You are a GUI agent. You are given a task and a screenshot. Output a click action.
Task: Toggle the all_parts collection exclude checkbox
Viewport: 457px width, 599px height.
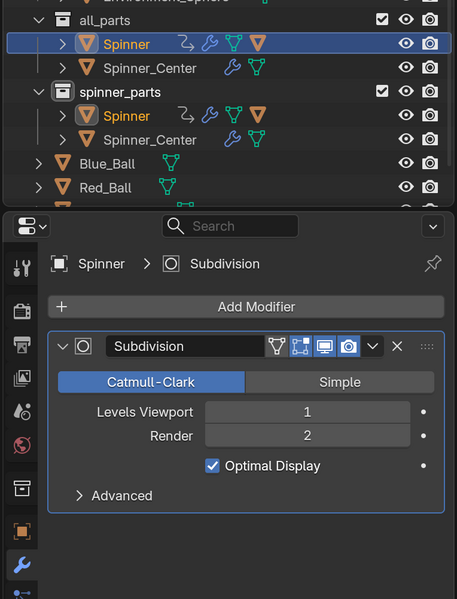pyautogui.click(x=382, y=19)
